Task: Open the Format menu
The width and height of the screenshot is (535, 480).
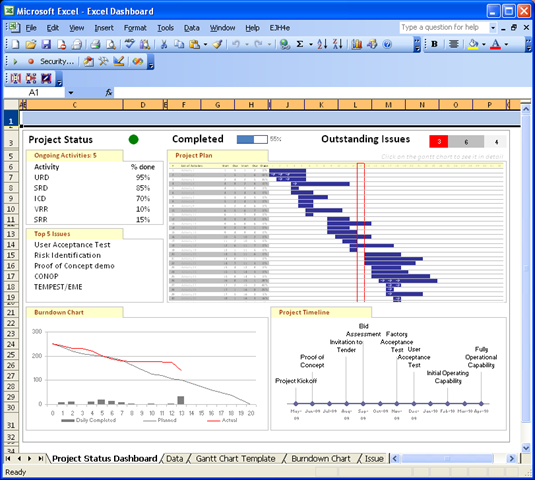Action: pos(135,28)
